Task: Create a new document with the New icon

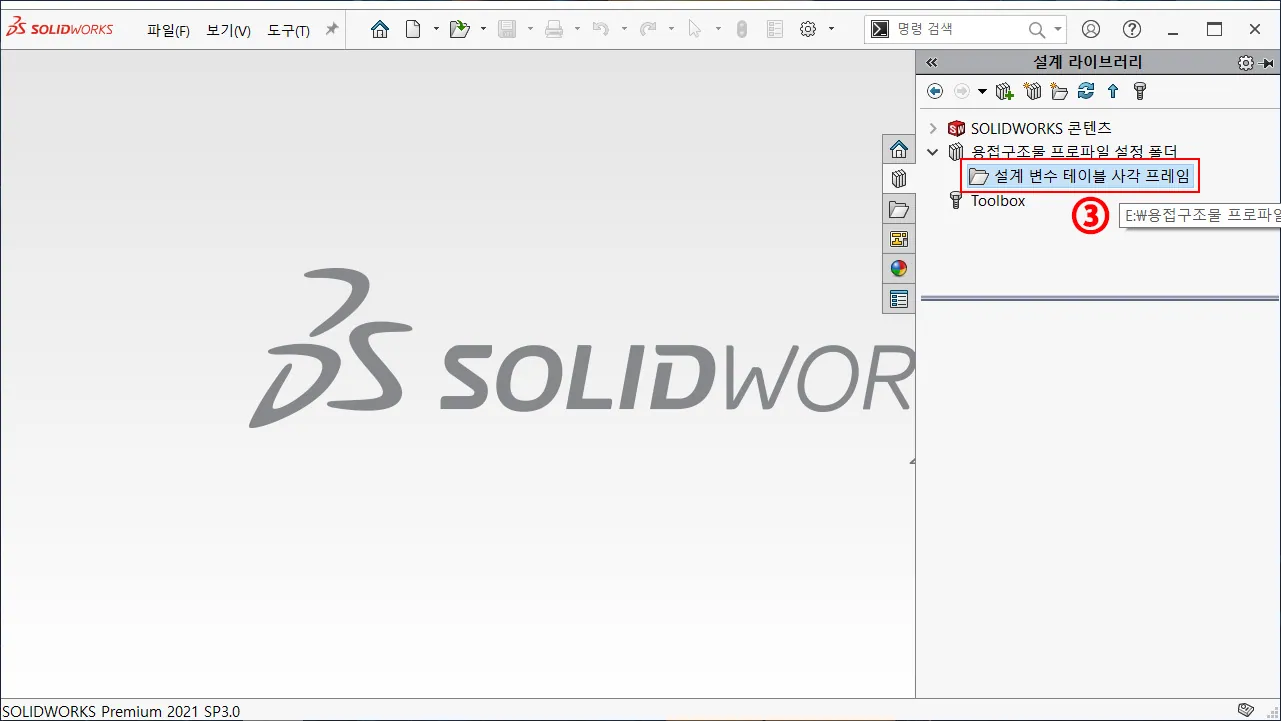Action: coord(413,29)
